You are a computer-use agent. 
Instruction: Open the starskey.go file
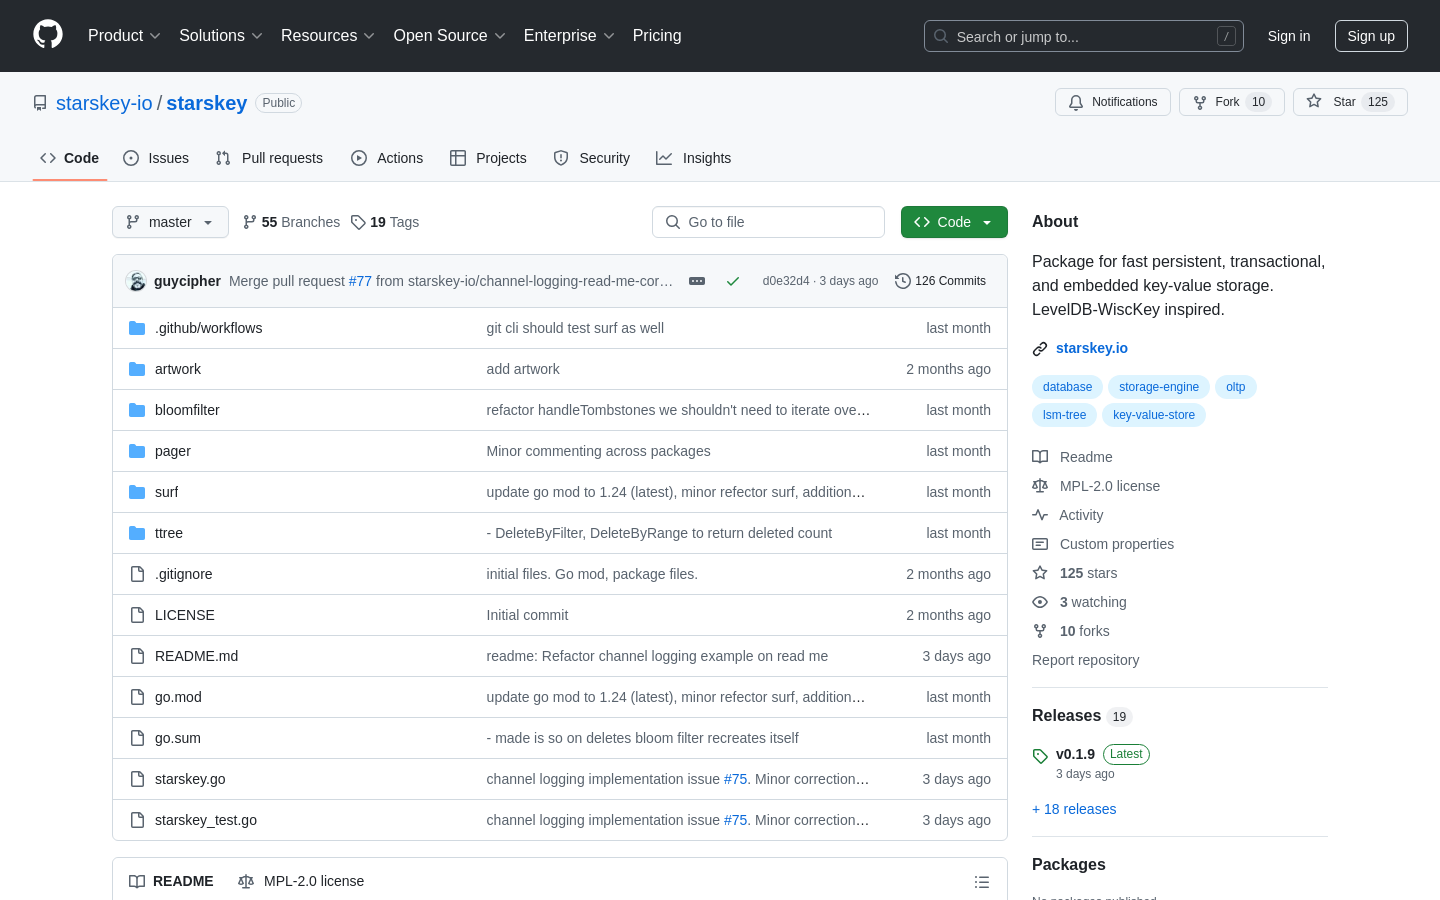(x=190, y=779)
